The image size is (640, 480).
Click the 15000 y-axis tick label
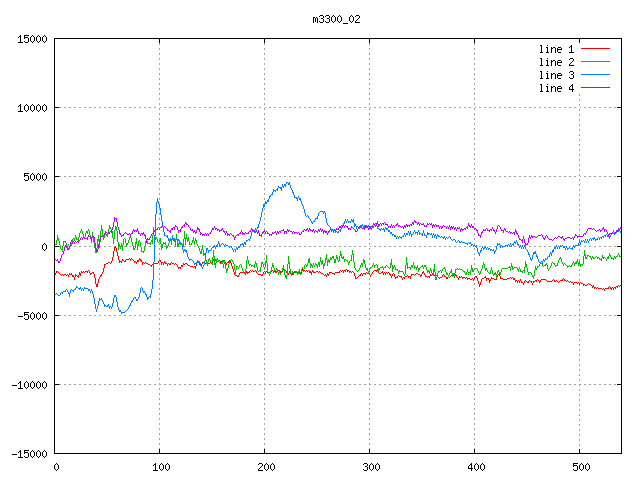[x=32, y=39]
